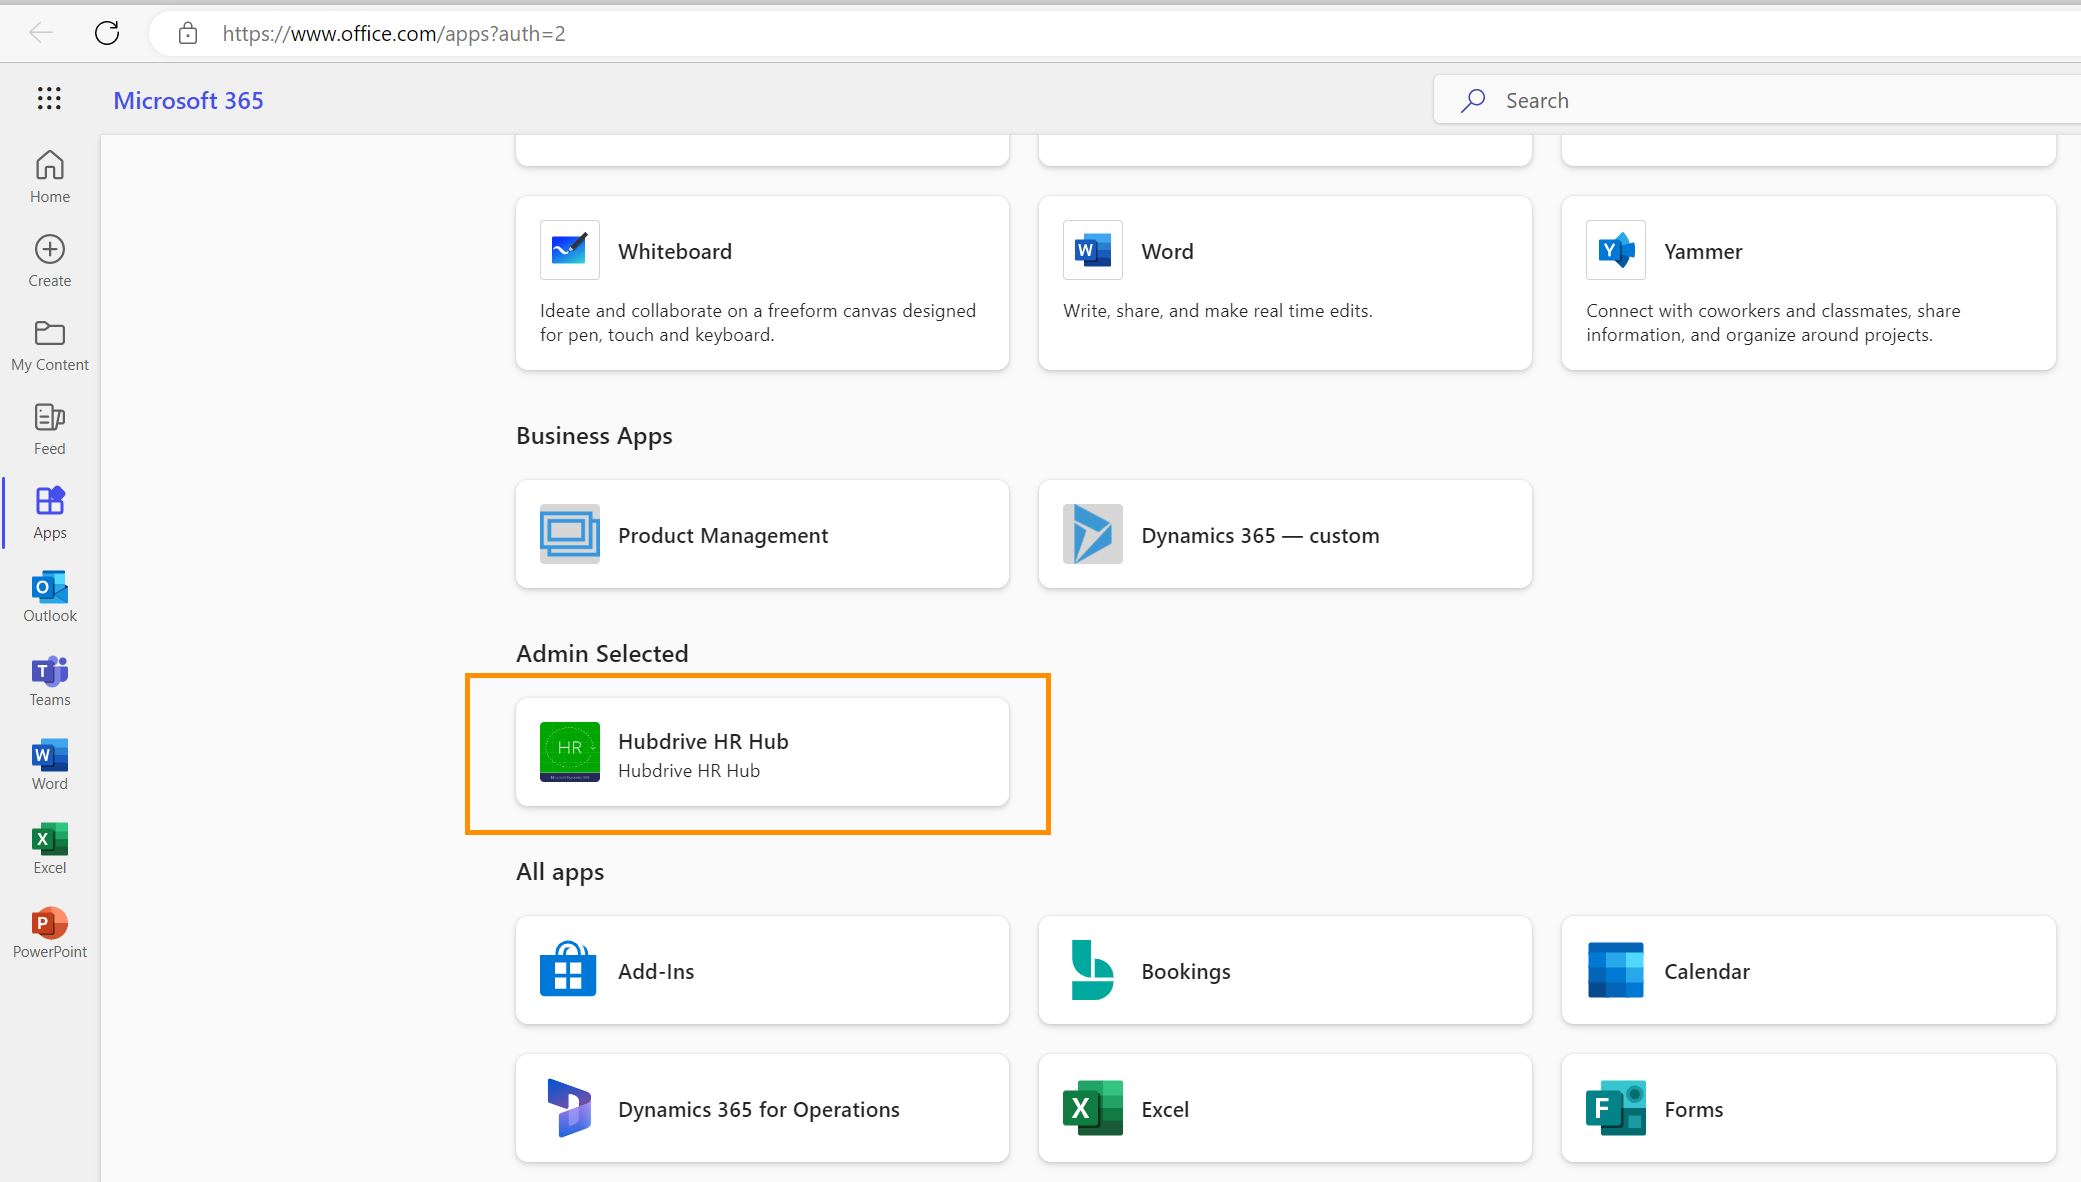Click the site permissions padlock in address bar
Viewport: 2081px width, 1182px height.
point(187,33)
